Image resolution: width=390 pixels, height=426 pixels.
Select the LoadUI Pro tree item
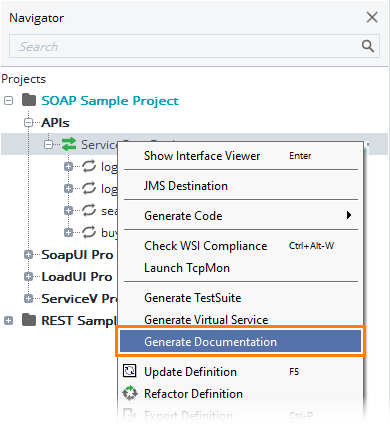(77, 277)
